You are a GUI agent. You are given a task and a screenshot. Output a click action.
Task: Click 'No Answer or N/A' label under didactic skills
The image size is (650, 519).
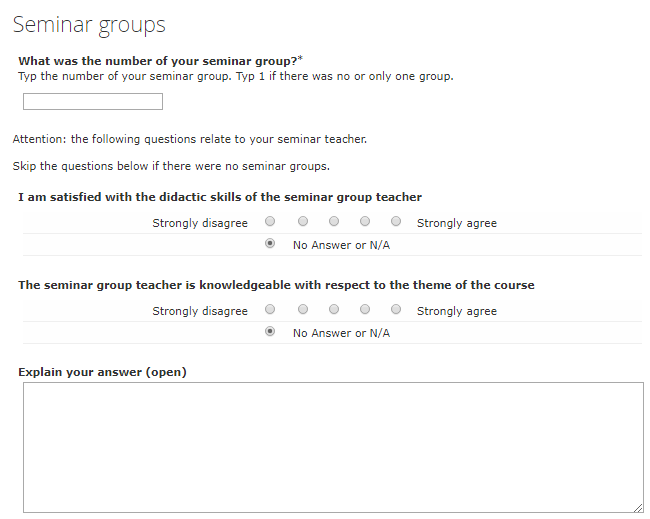point(342,245)
